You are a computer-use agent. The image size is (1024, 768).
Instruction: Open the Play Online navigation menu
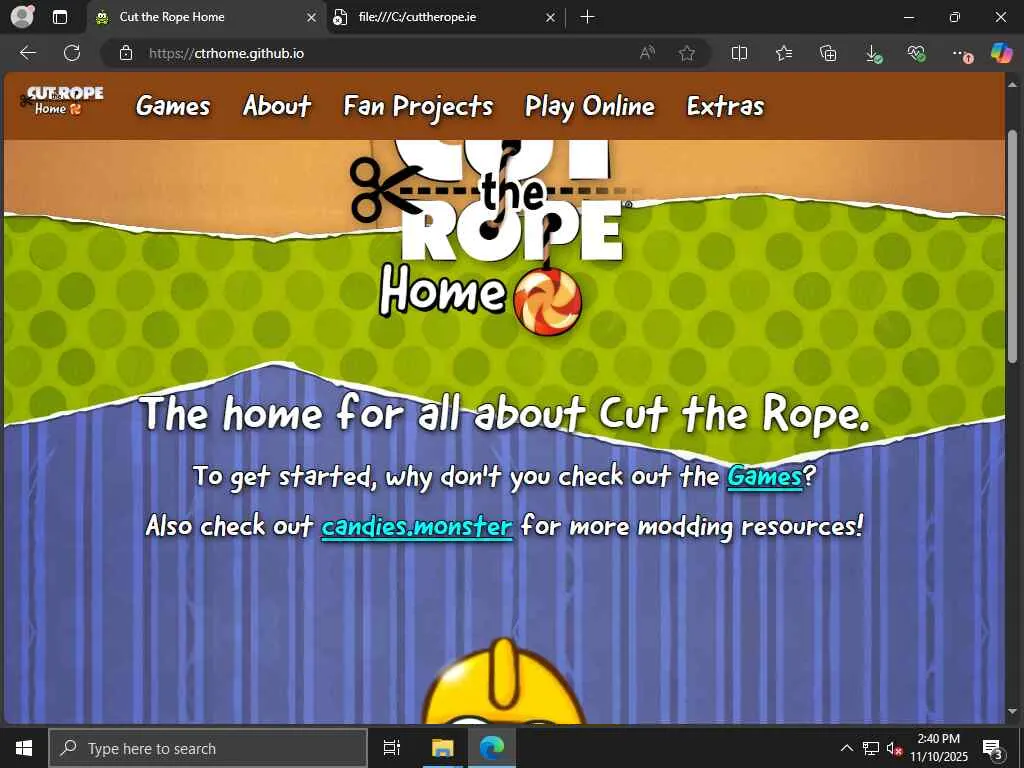(590, 107)
